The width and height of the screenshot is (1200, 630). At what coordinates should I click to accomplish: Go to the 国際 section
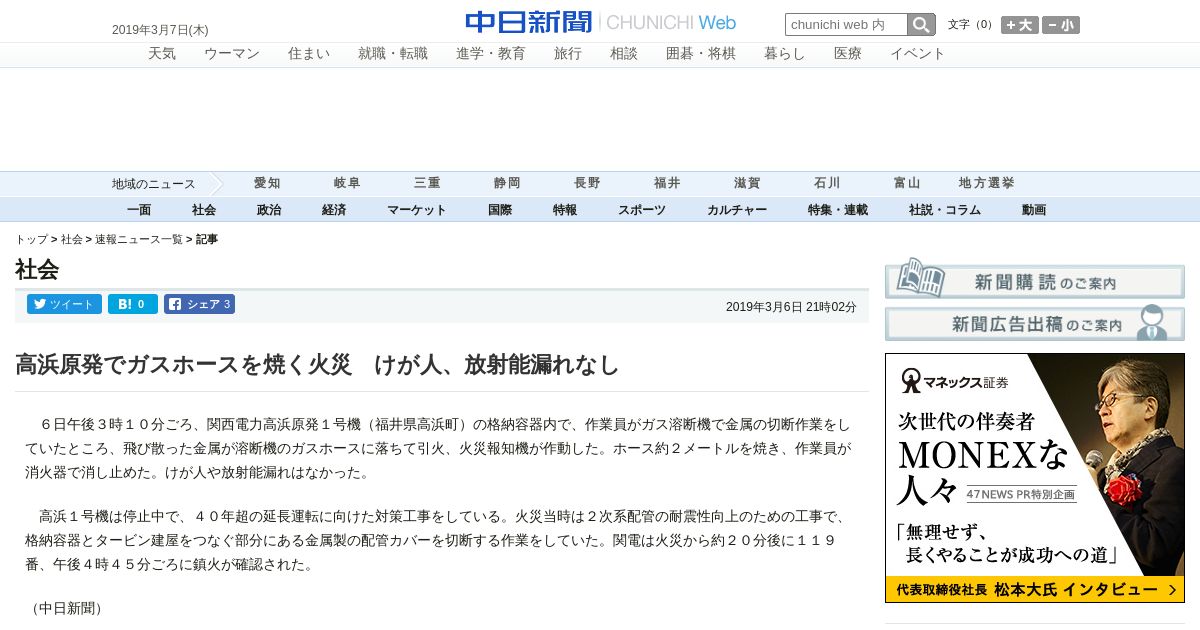point(500,210)
